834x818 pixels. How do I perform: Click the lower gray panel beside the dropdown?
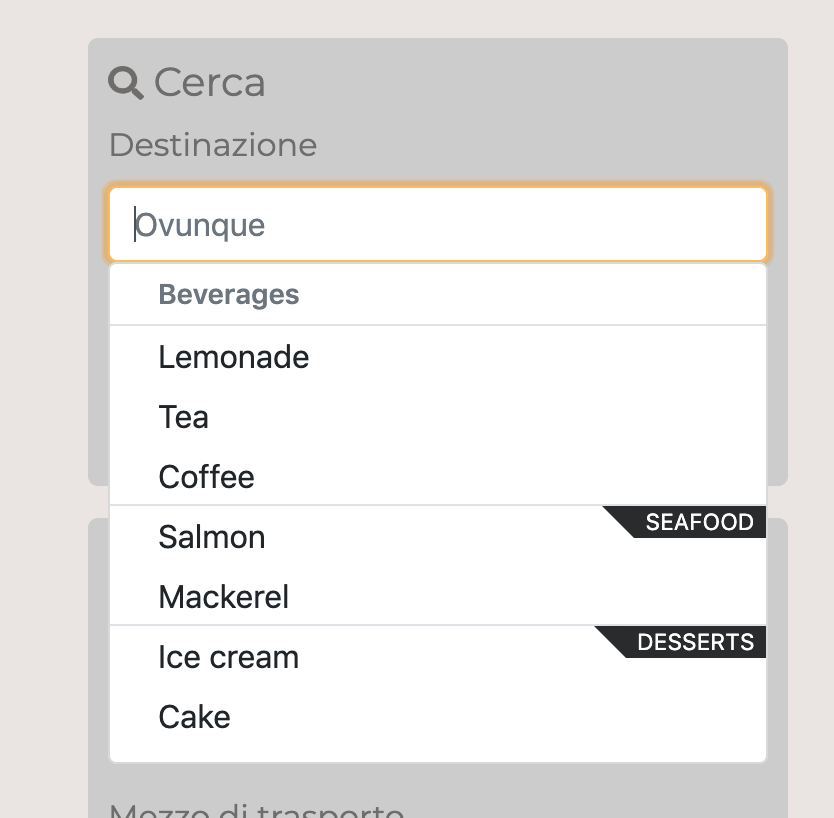(778, 650)
